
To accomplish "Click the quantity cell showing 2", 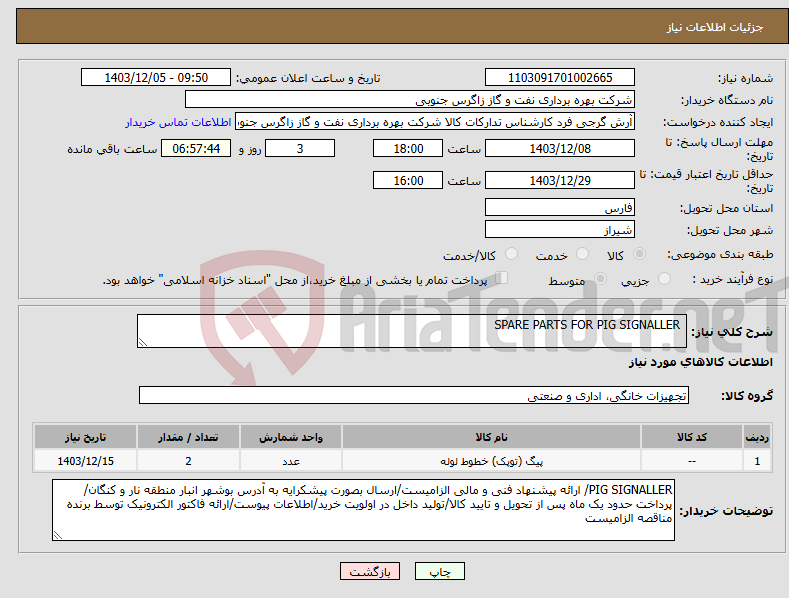I will tap(188, 461).
